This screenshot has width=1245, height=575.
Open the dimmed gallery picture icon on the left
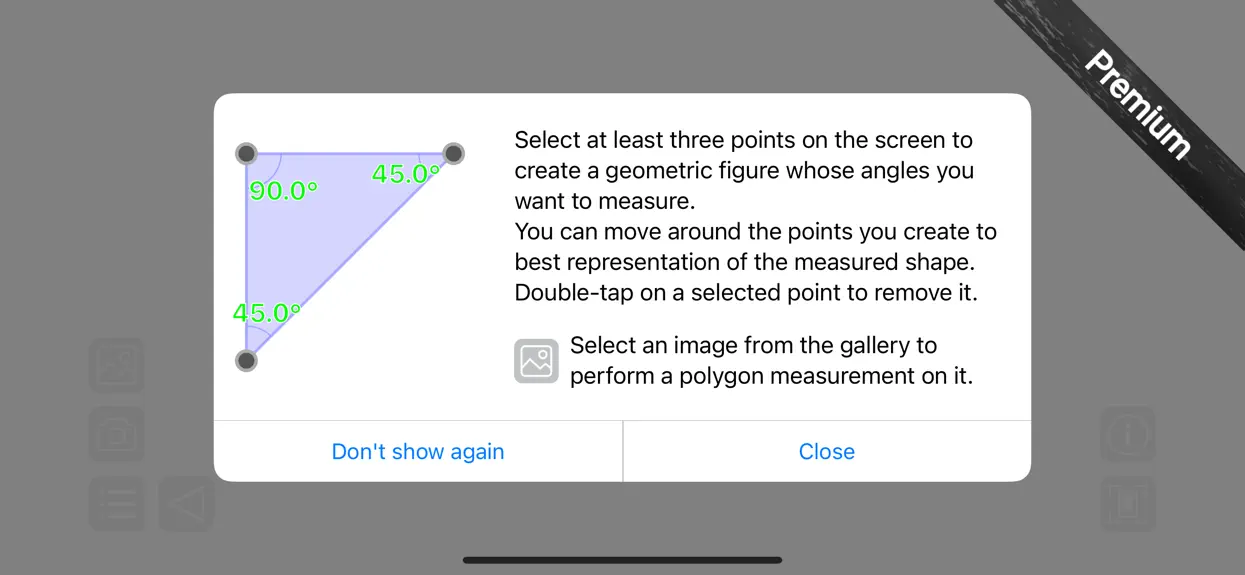coord(117,365)
